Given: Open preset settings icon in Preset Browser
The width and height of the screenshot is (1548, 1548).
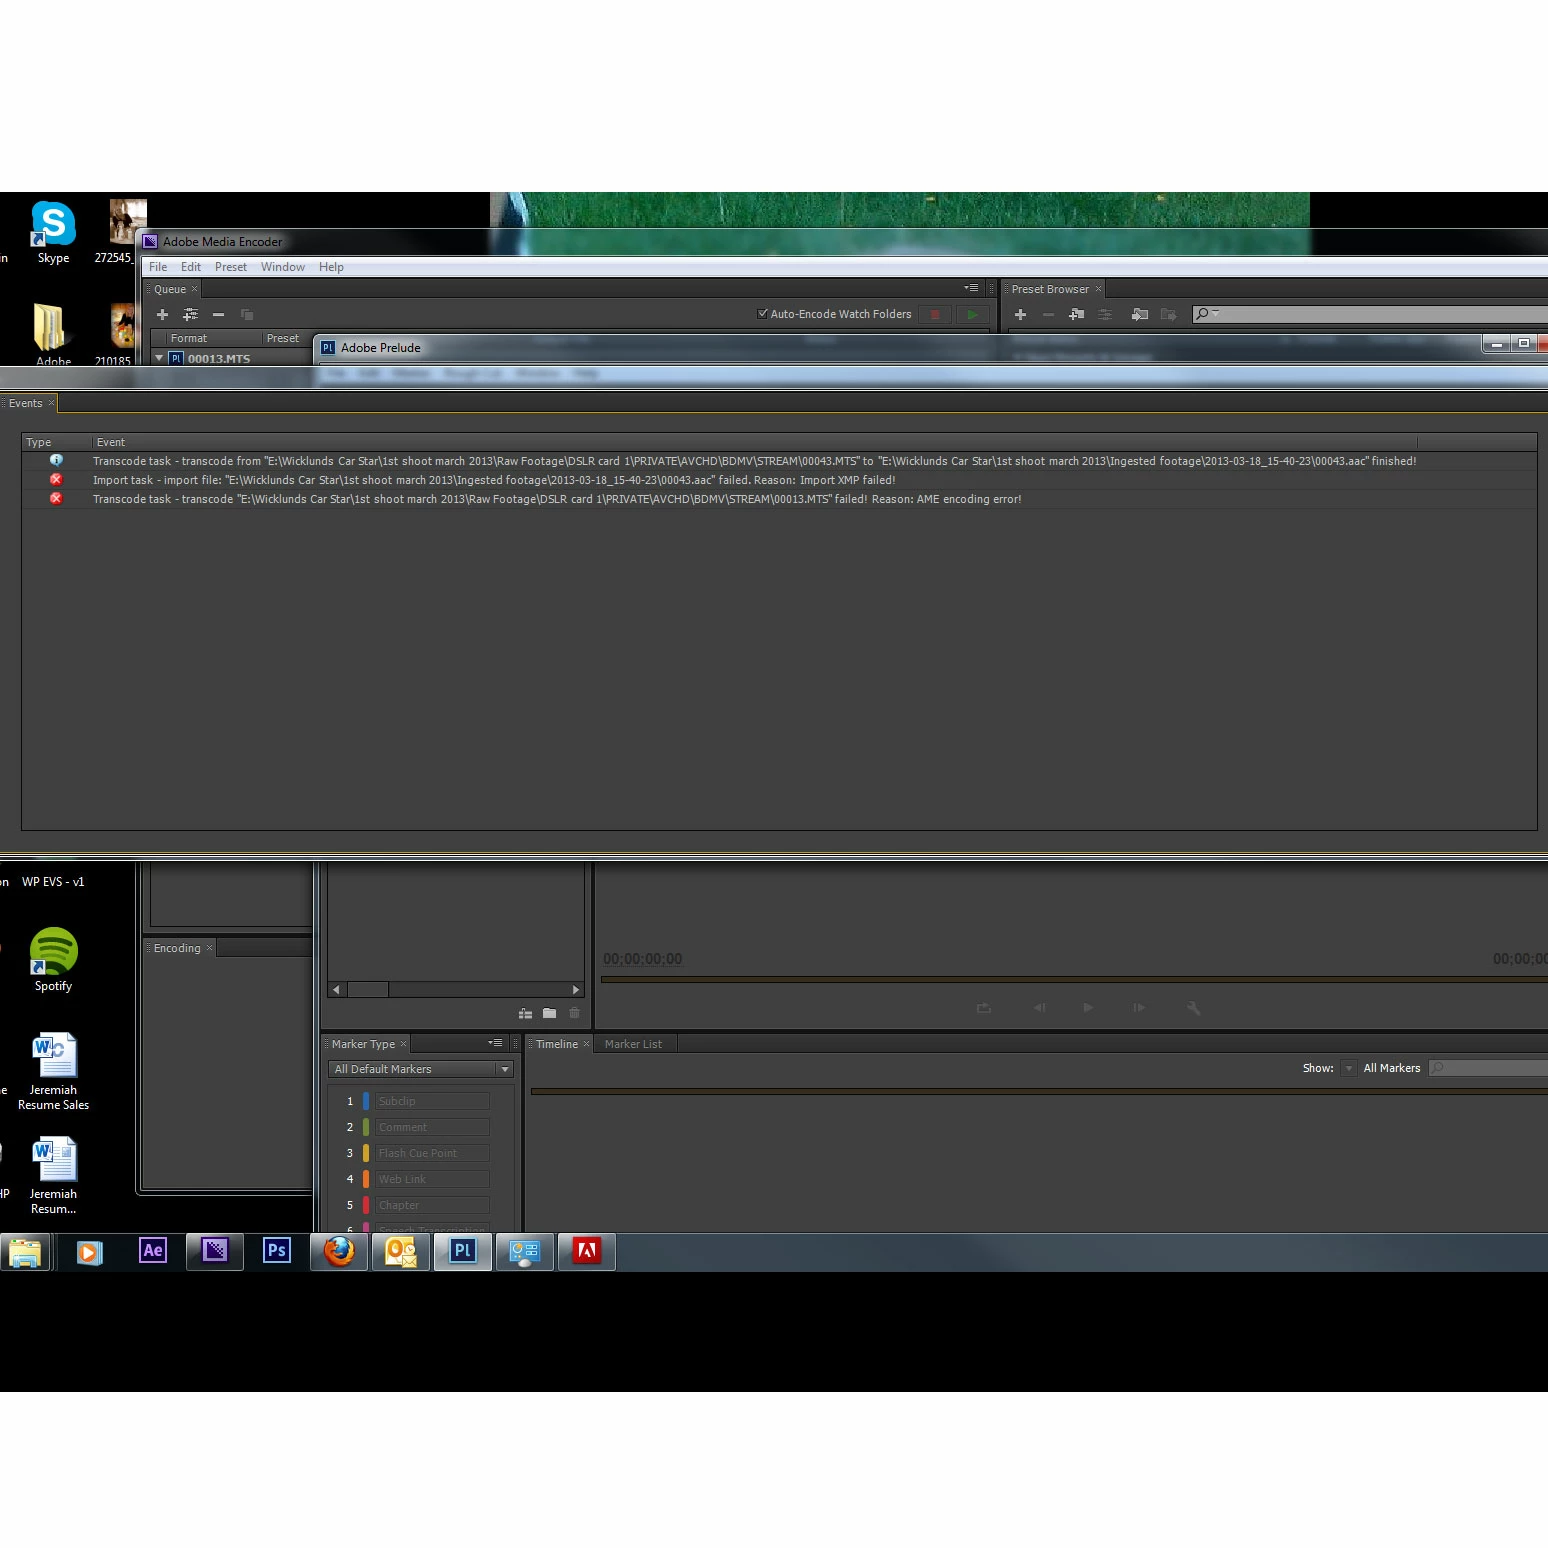Looking at the screenshot, I should (1105, 314).
